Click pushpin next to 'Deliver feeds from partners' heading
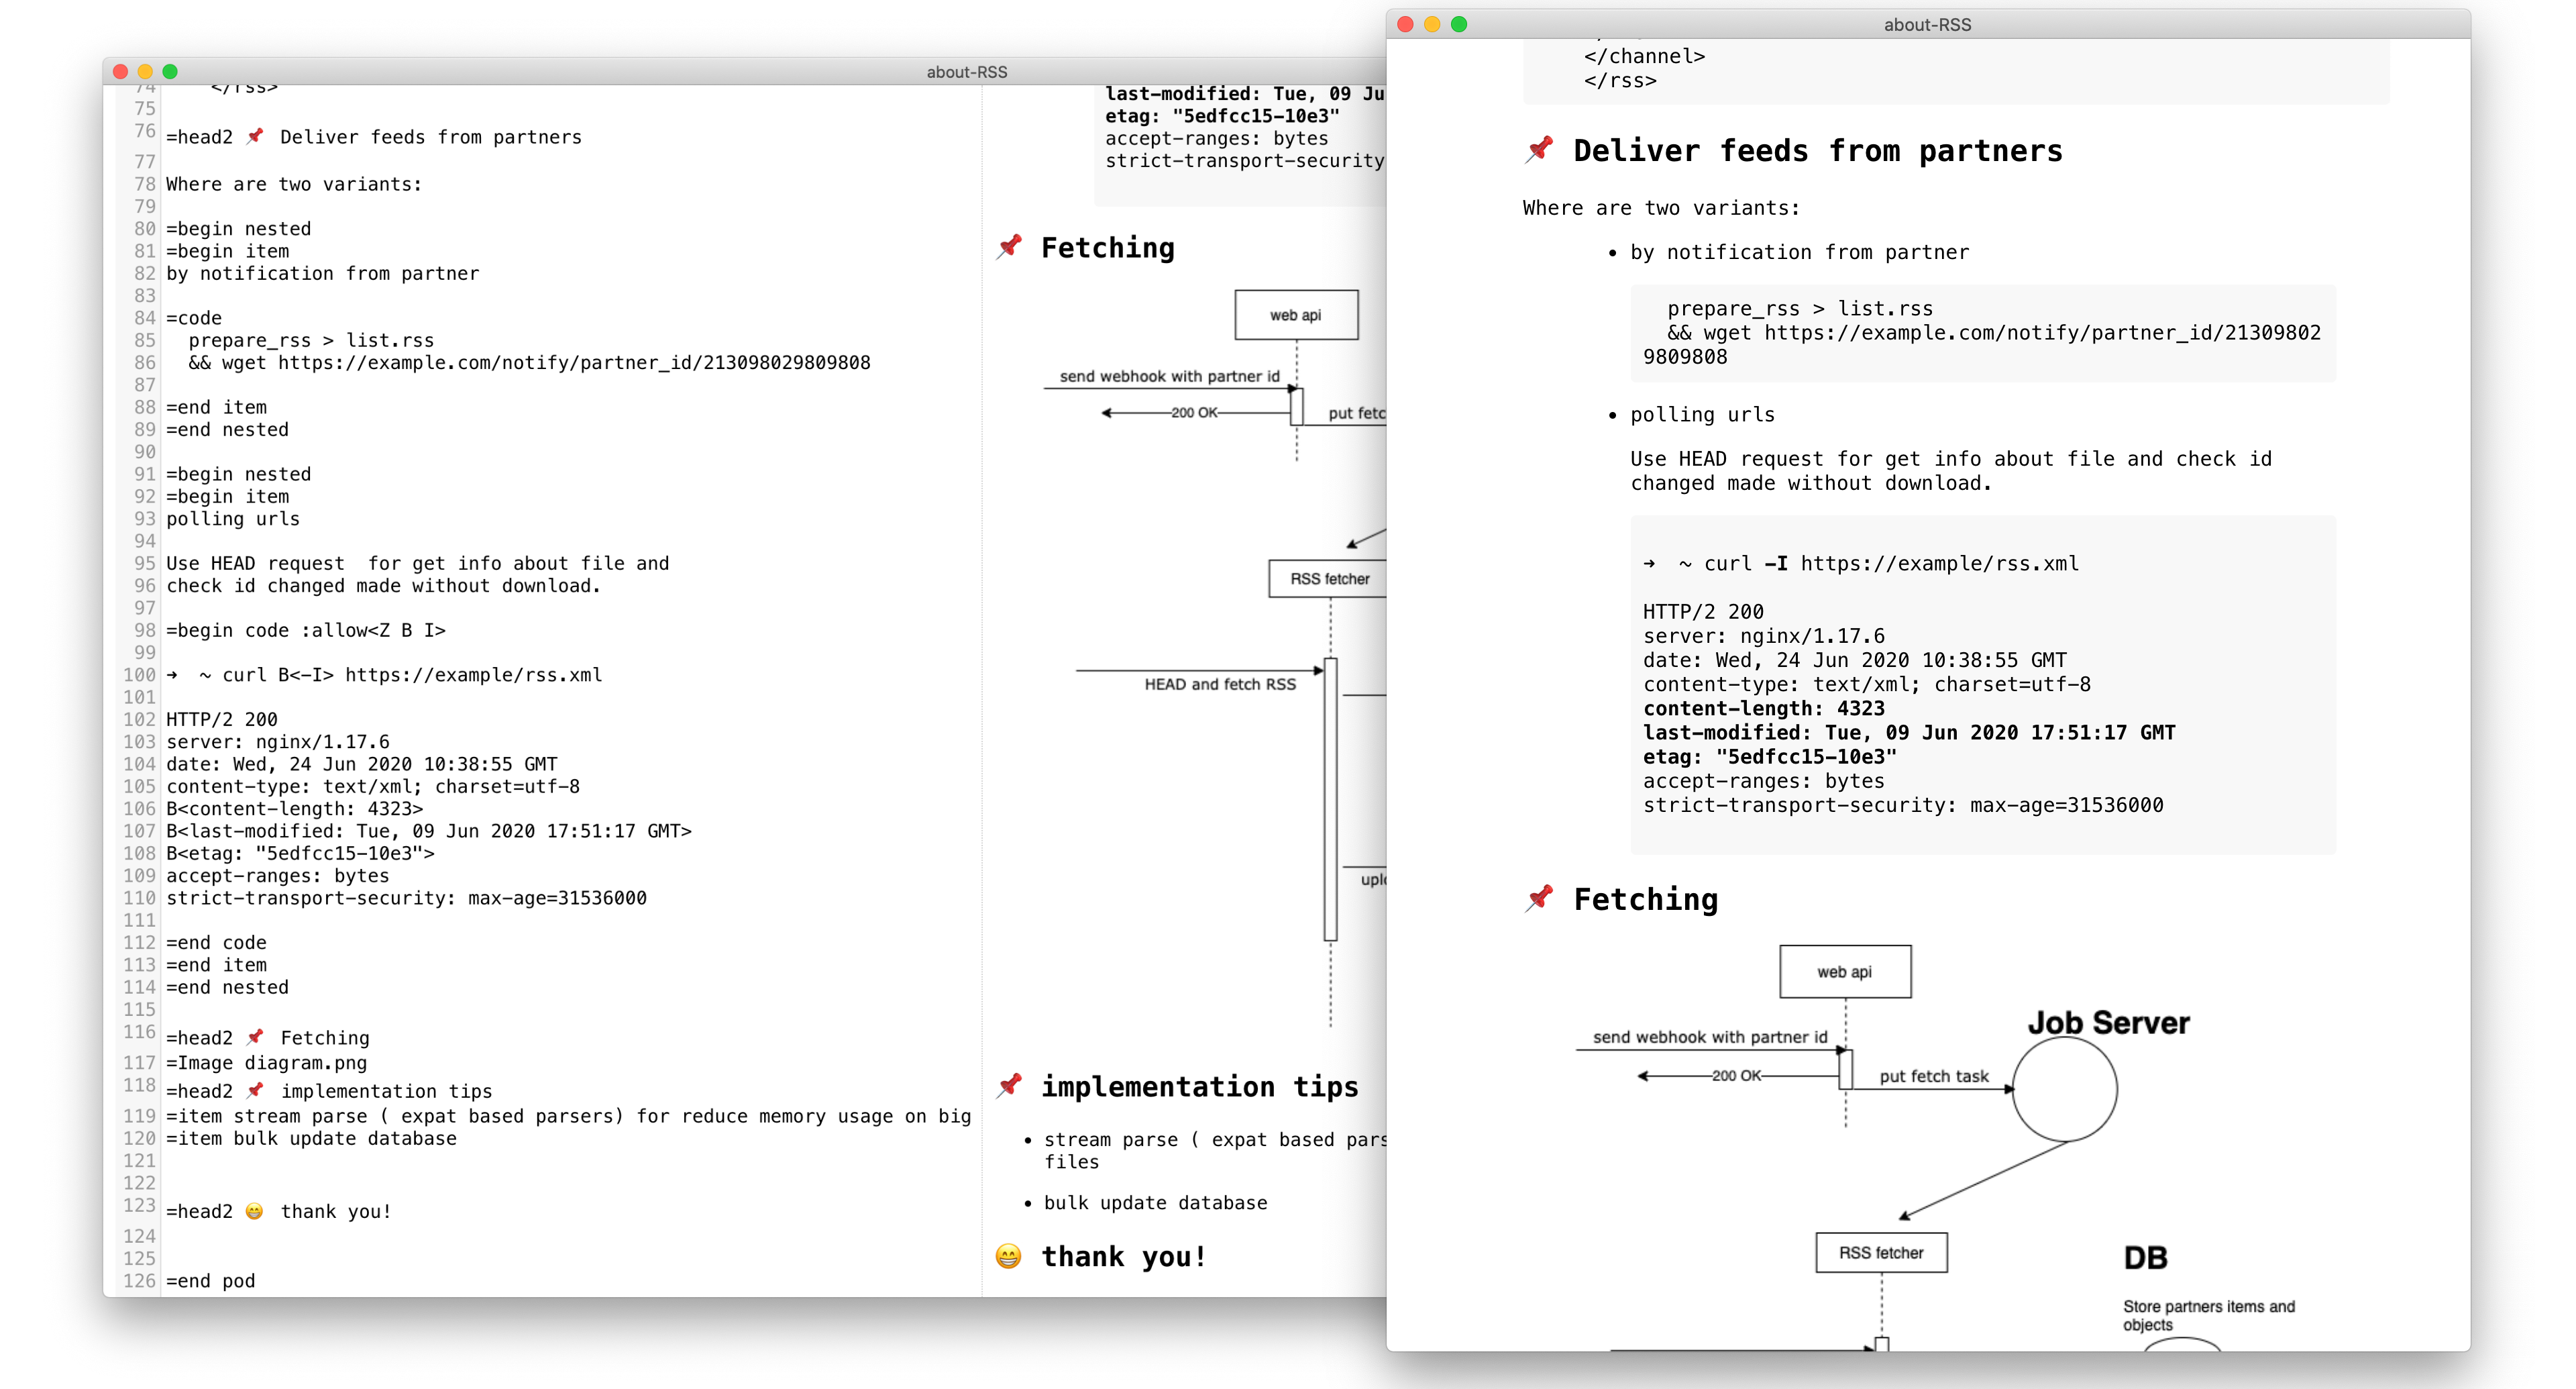 [1540, 150]
